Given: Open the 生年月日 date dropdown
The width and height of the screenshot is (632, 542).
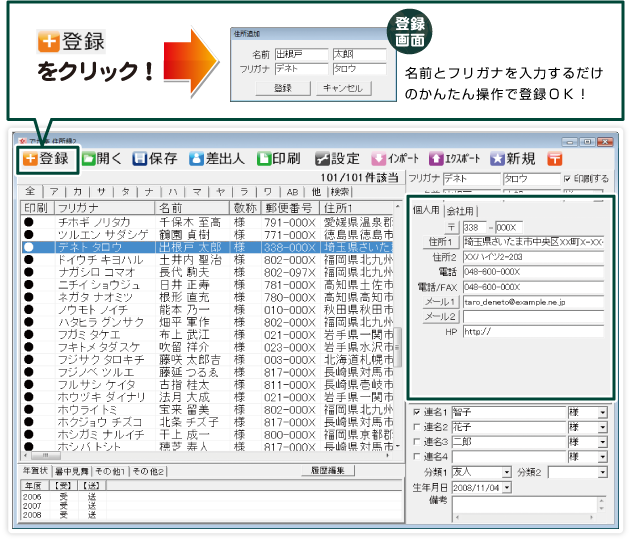Looking at the screenshot, I should [x=506, y=486].
